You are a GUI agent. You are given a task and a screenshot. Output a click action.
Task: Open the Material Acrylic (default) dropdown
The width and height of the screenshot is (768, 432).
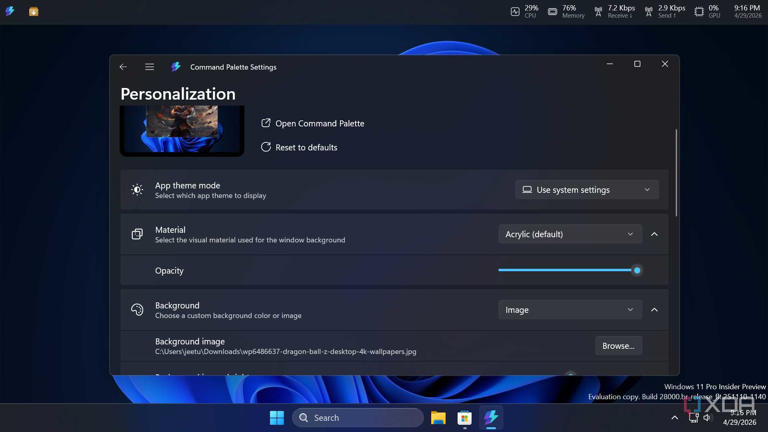(x=570, y=234)
